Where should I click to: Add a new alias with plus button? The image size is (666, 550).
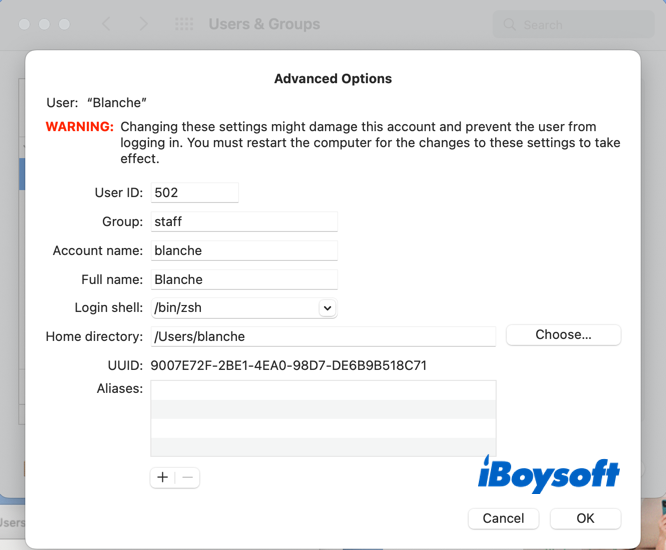click(163, 478)
